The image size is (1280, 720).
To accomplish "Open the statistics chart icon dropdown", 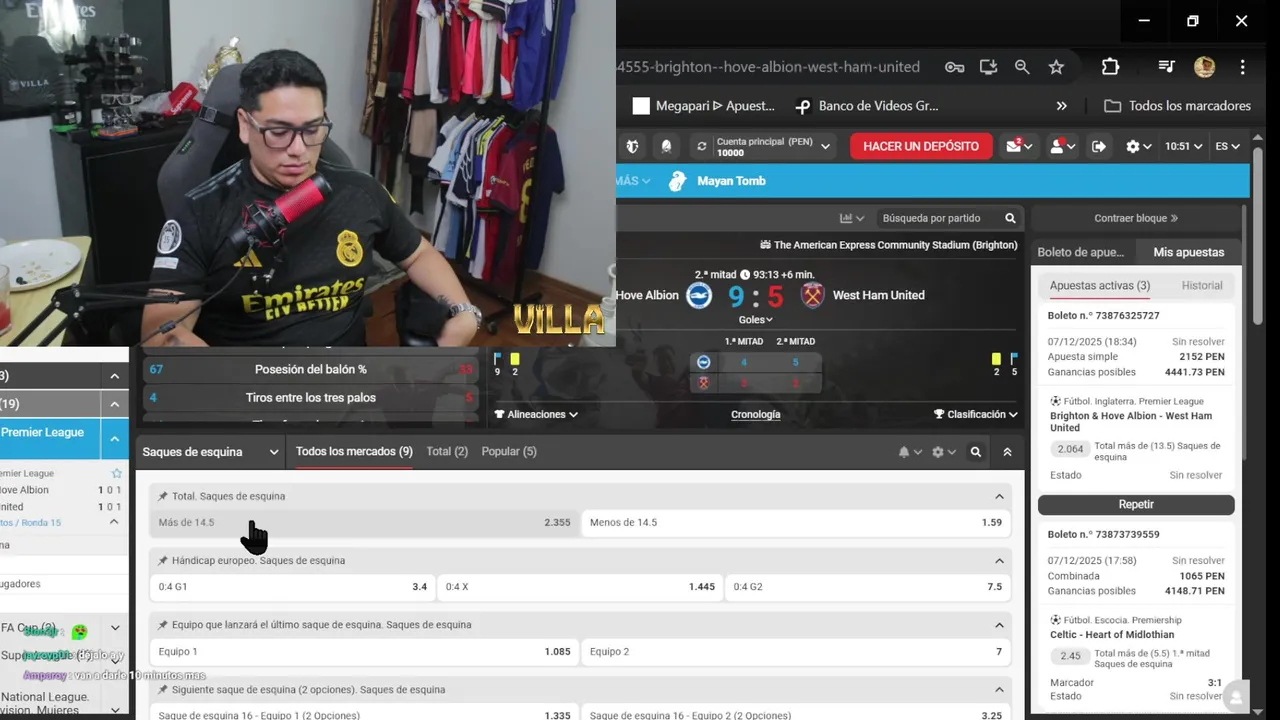I will [x=852, y=218].
